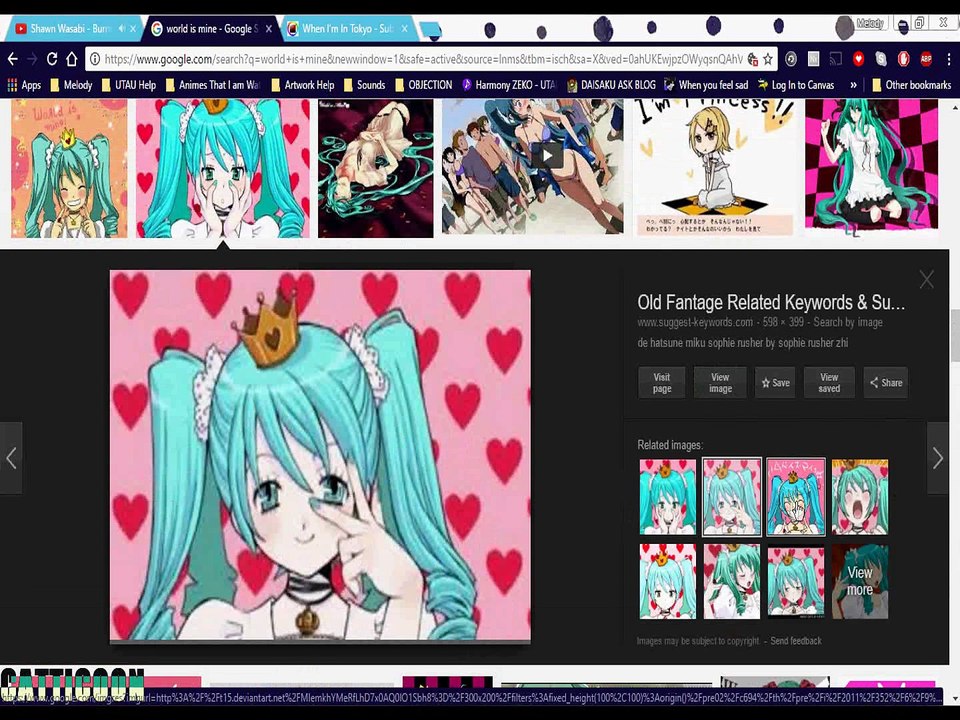Open the AdBlock Plus ABP extension

[x=926, y=59]
